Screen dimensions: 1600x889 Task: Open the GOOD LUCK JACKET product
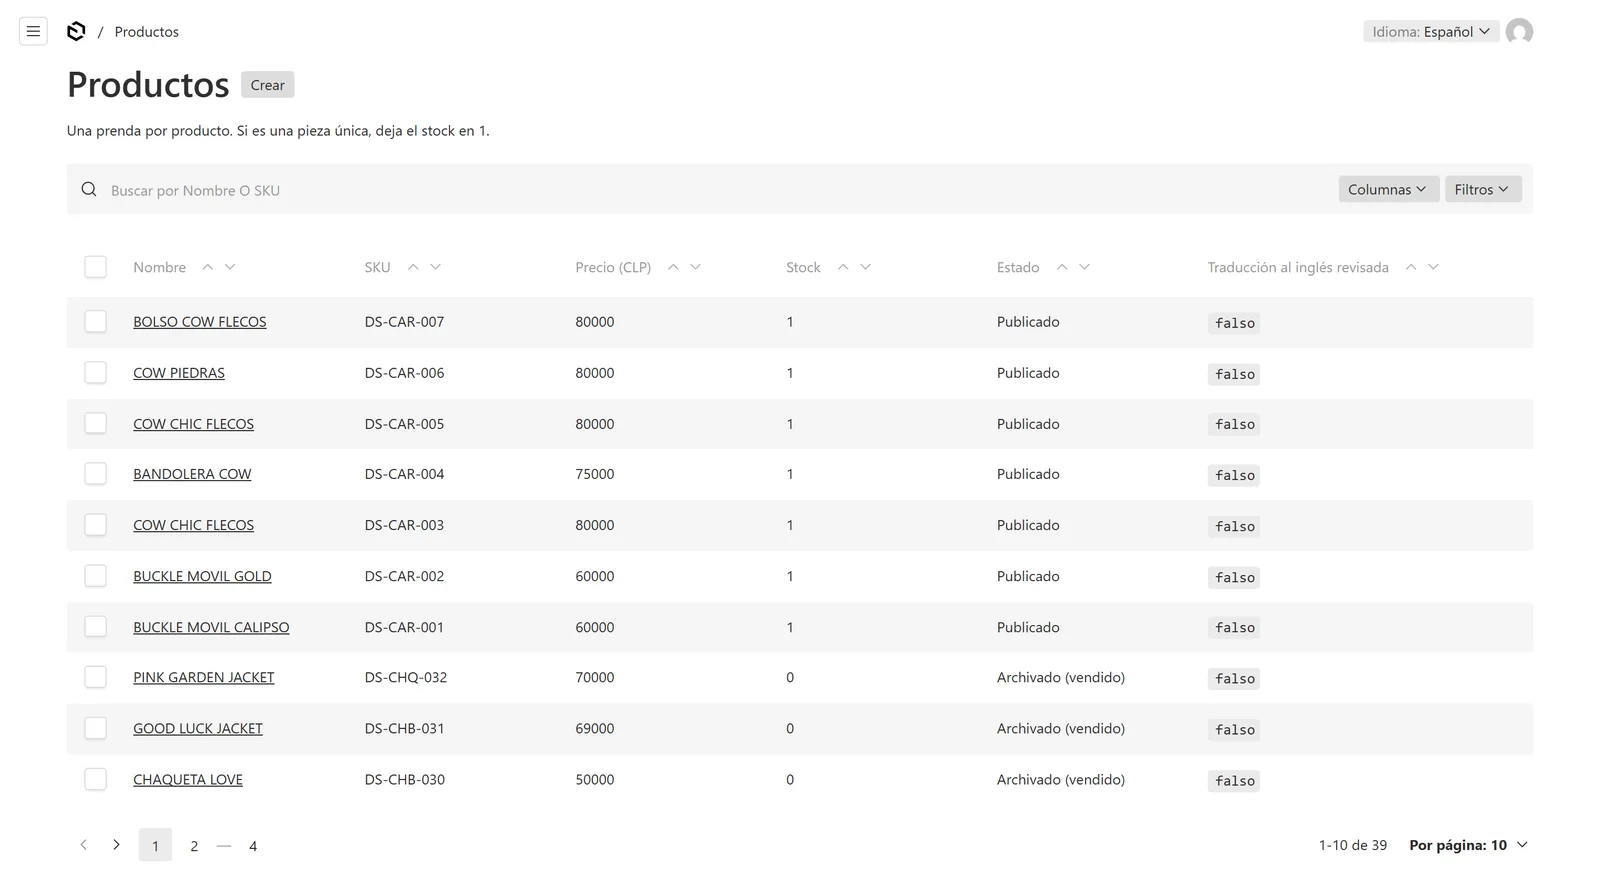point(198,728)
